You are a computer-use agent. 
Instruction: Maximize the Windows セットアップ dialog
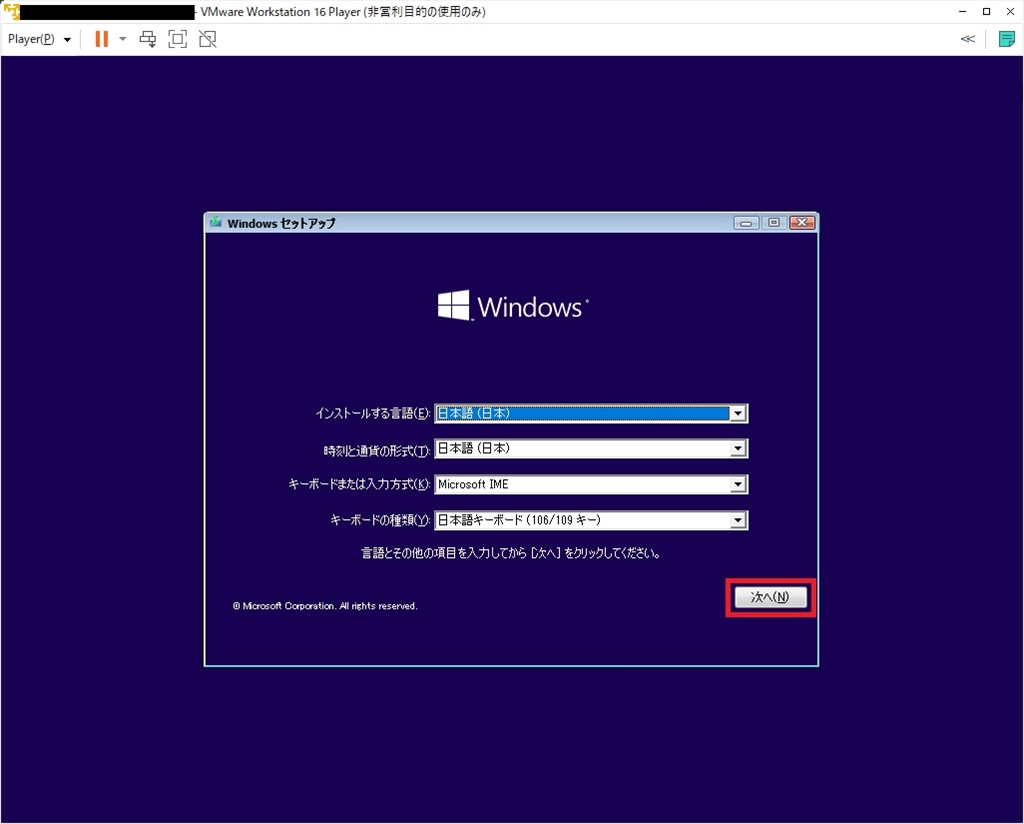pyautogui.click(x=774, y=223)
